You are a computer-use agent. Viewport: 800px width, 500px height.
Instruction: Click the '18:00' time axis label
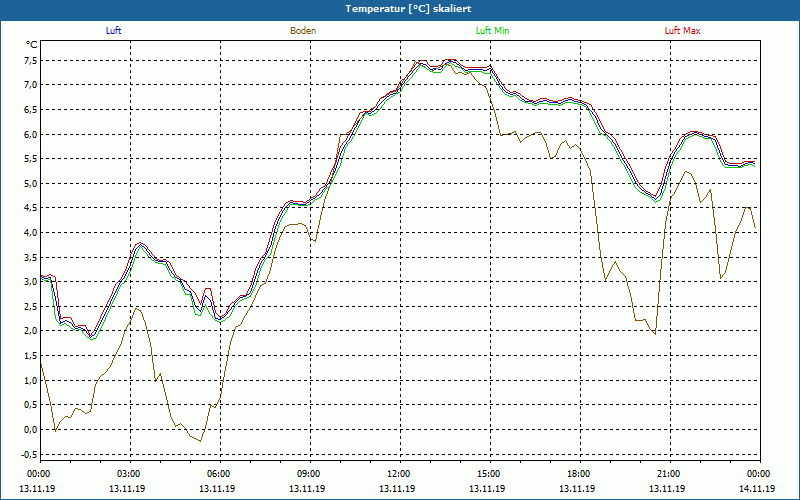click(580, 474)
